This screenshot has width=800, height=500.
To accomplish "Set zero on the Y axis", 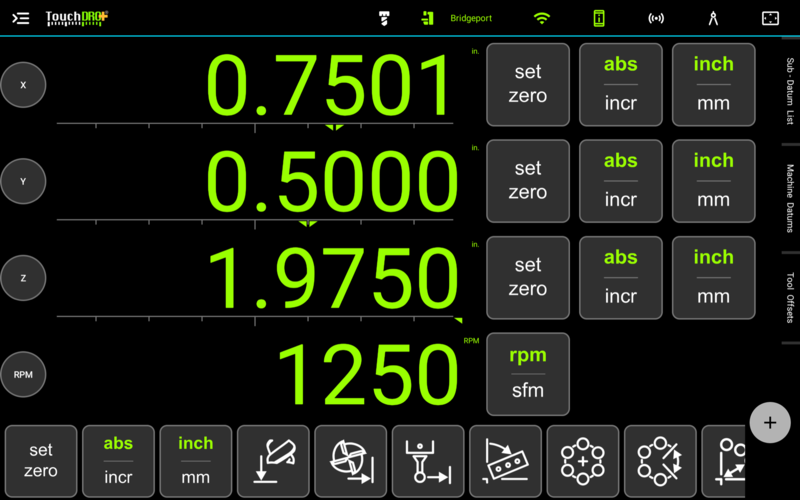I will [528, 181].
